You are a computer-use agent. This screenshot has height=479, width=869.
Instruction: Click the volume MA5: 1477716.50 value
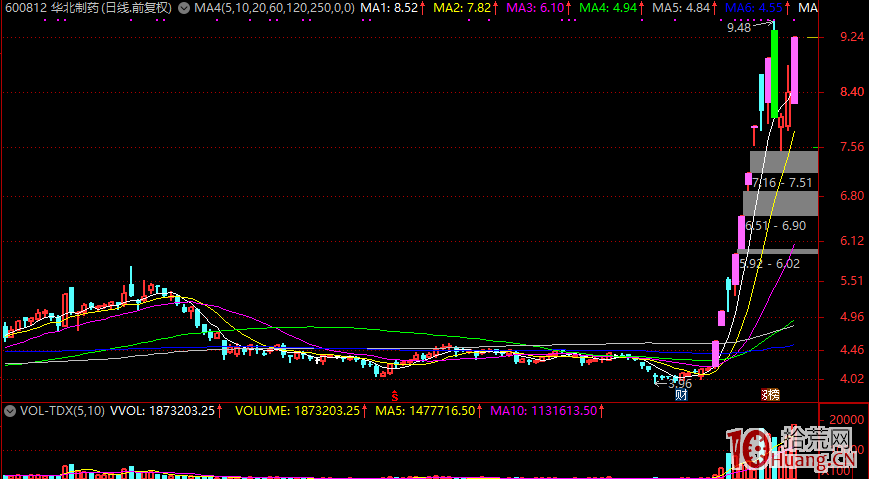pos(425,411)
